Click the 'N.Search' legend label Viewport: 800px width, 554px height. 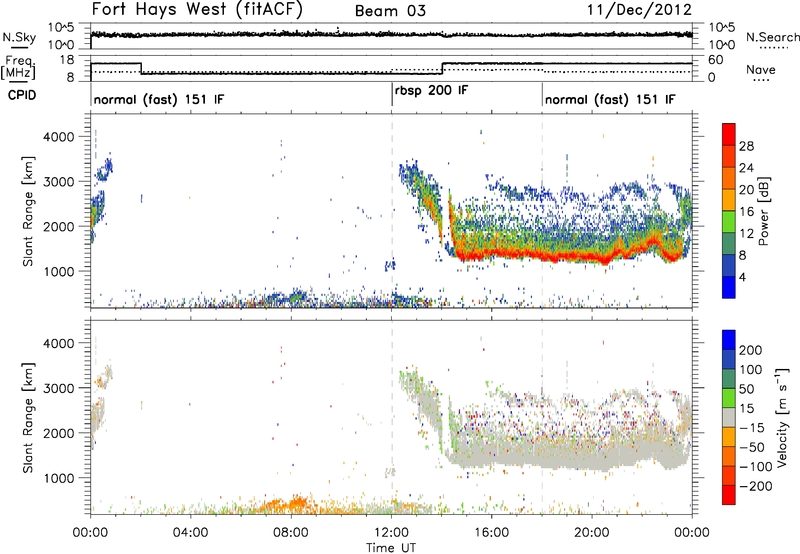coord(772,37)
